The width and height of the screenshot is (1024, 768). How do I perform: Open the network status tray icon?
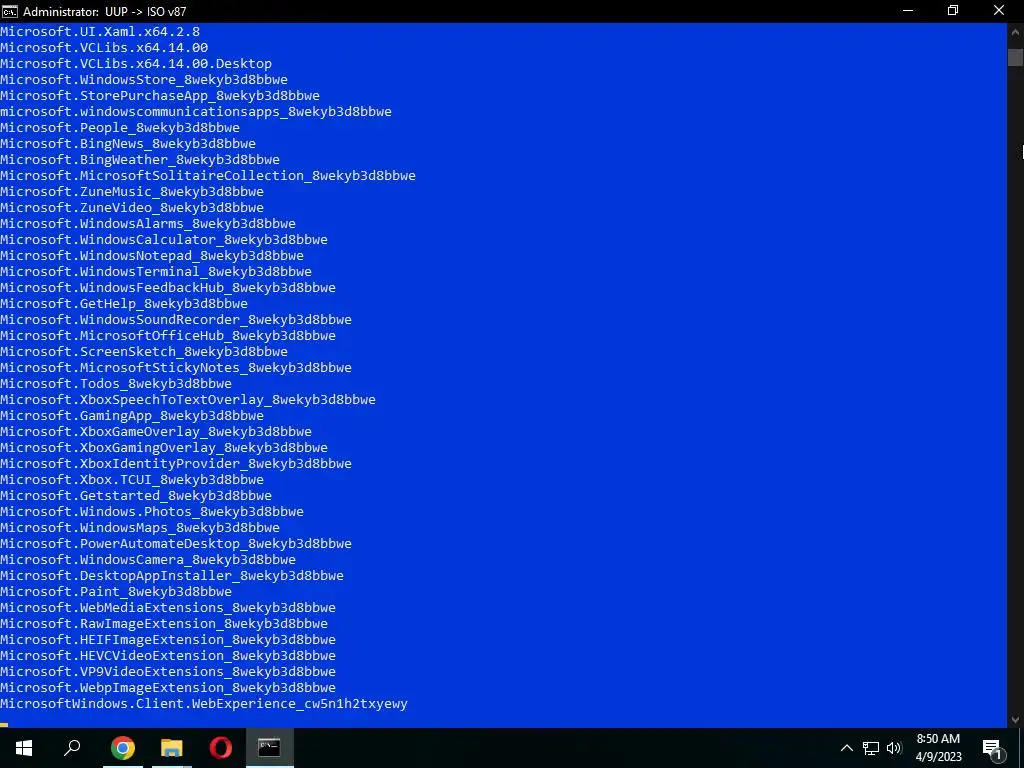pyautogui.click(x=871, y=748)
